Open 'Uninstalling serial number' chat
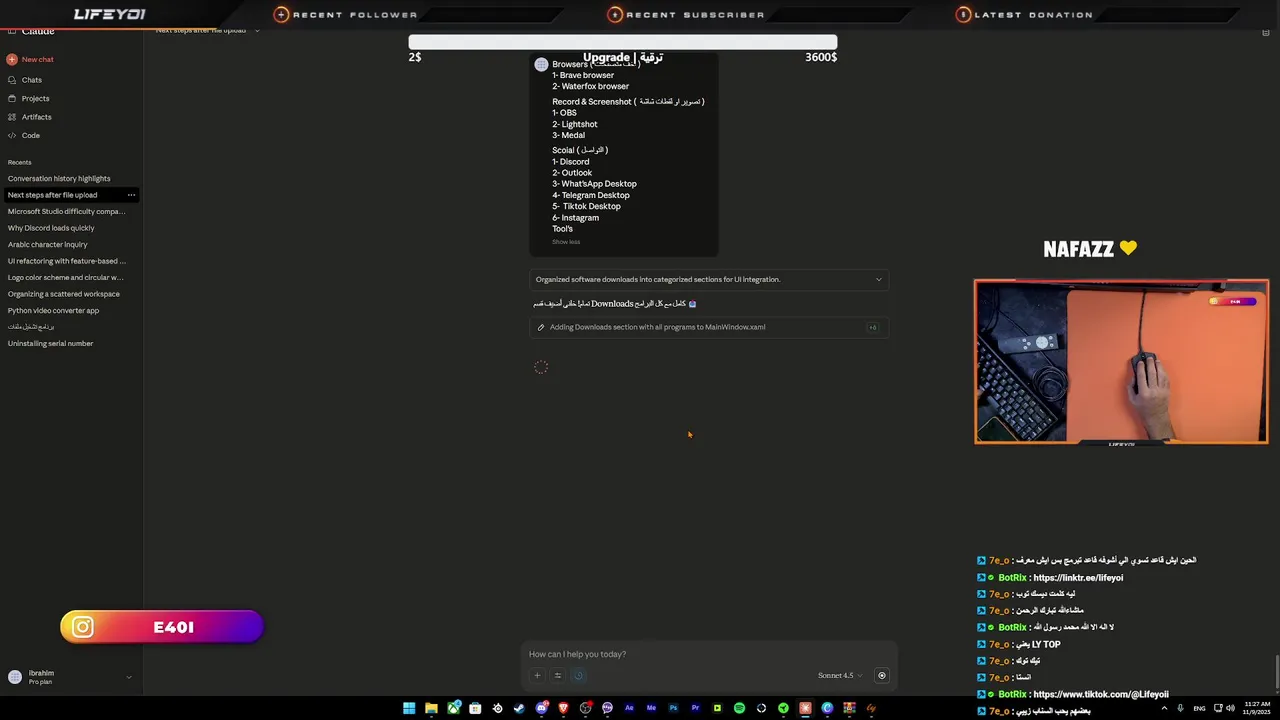1280x720 pixels. tap(51, 343)
